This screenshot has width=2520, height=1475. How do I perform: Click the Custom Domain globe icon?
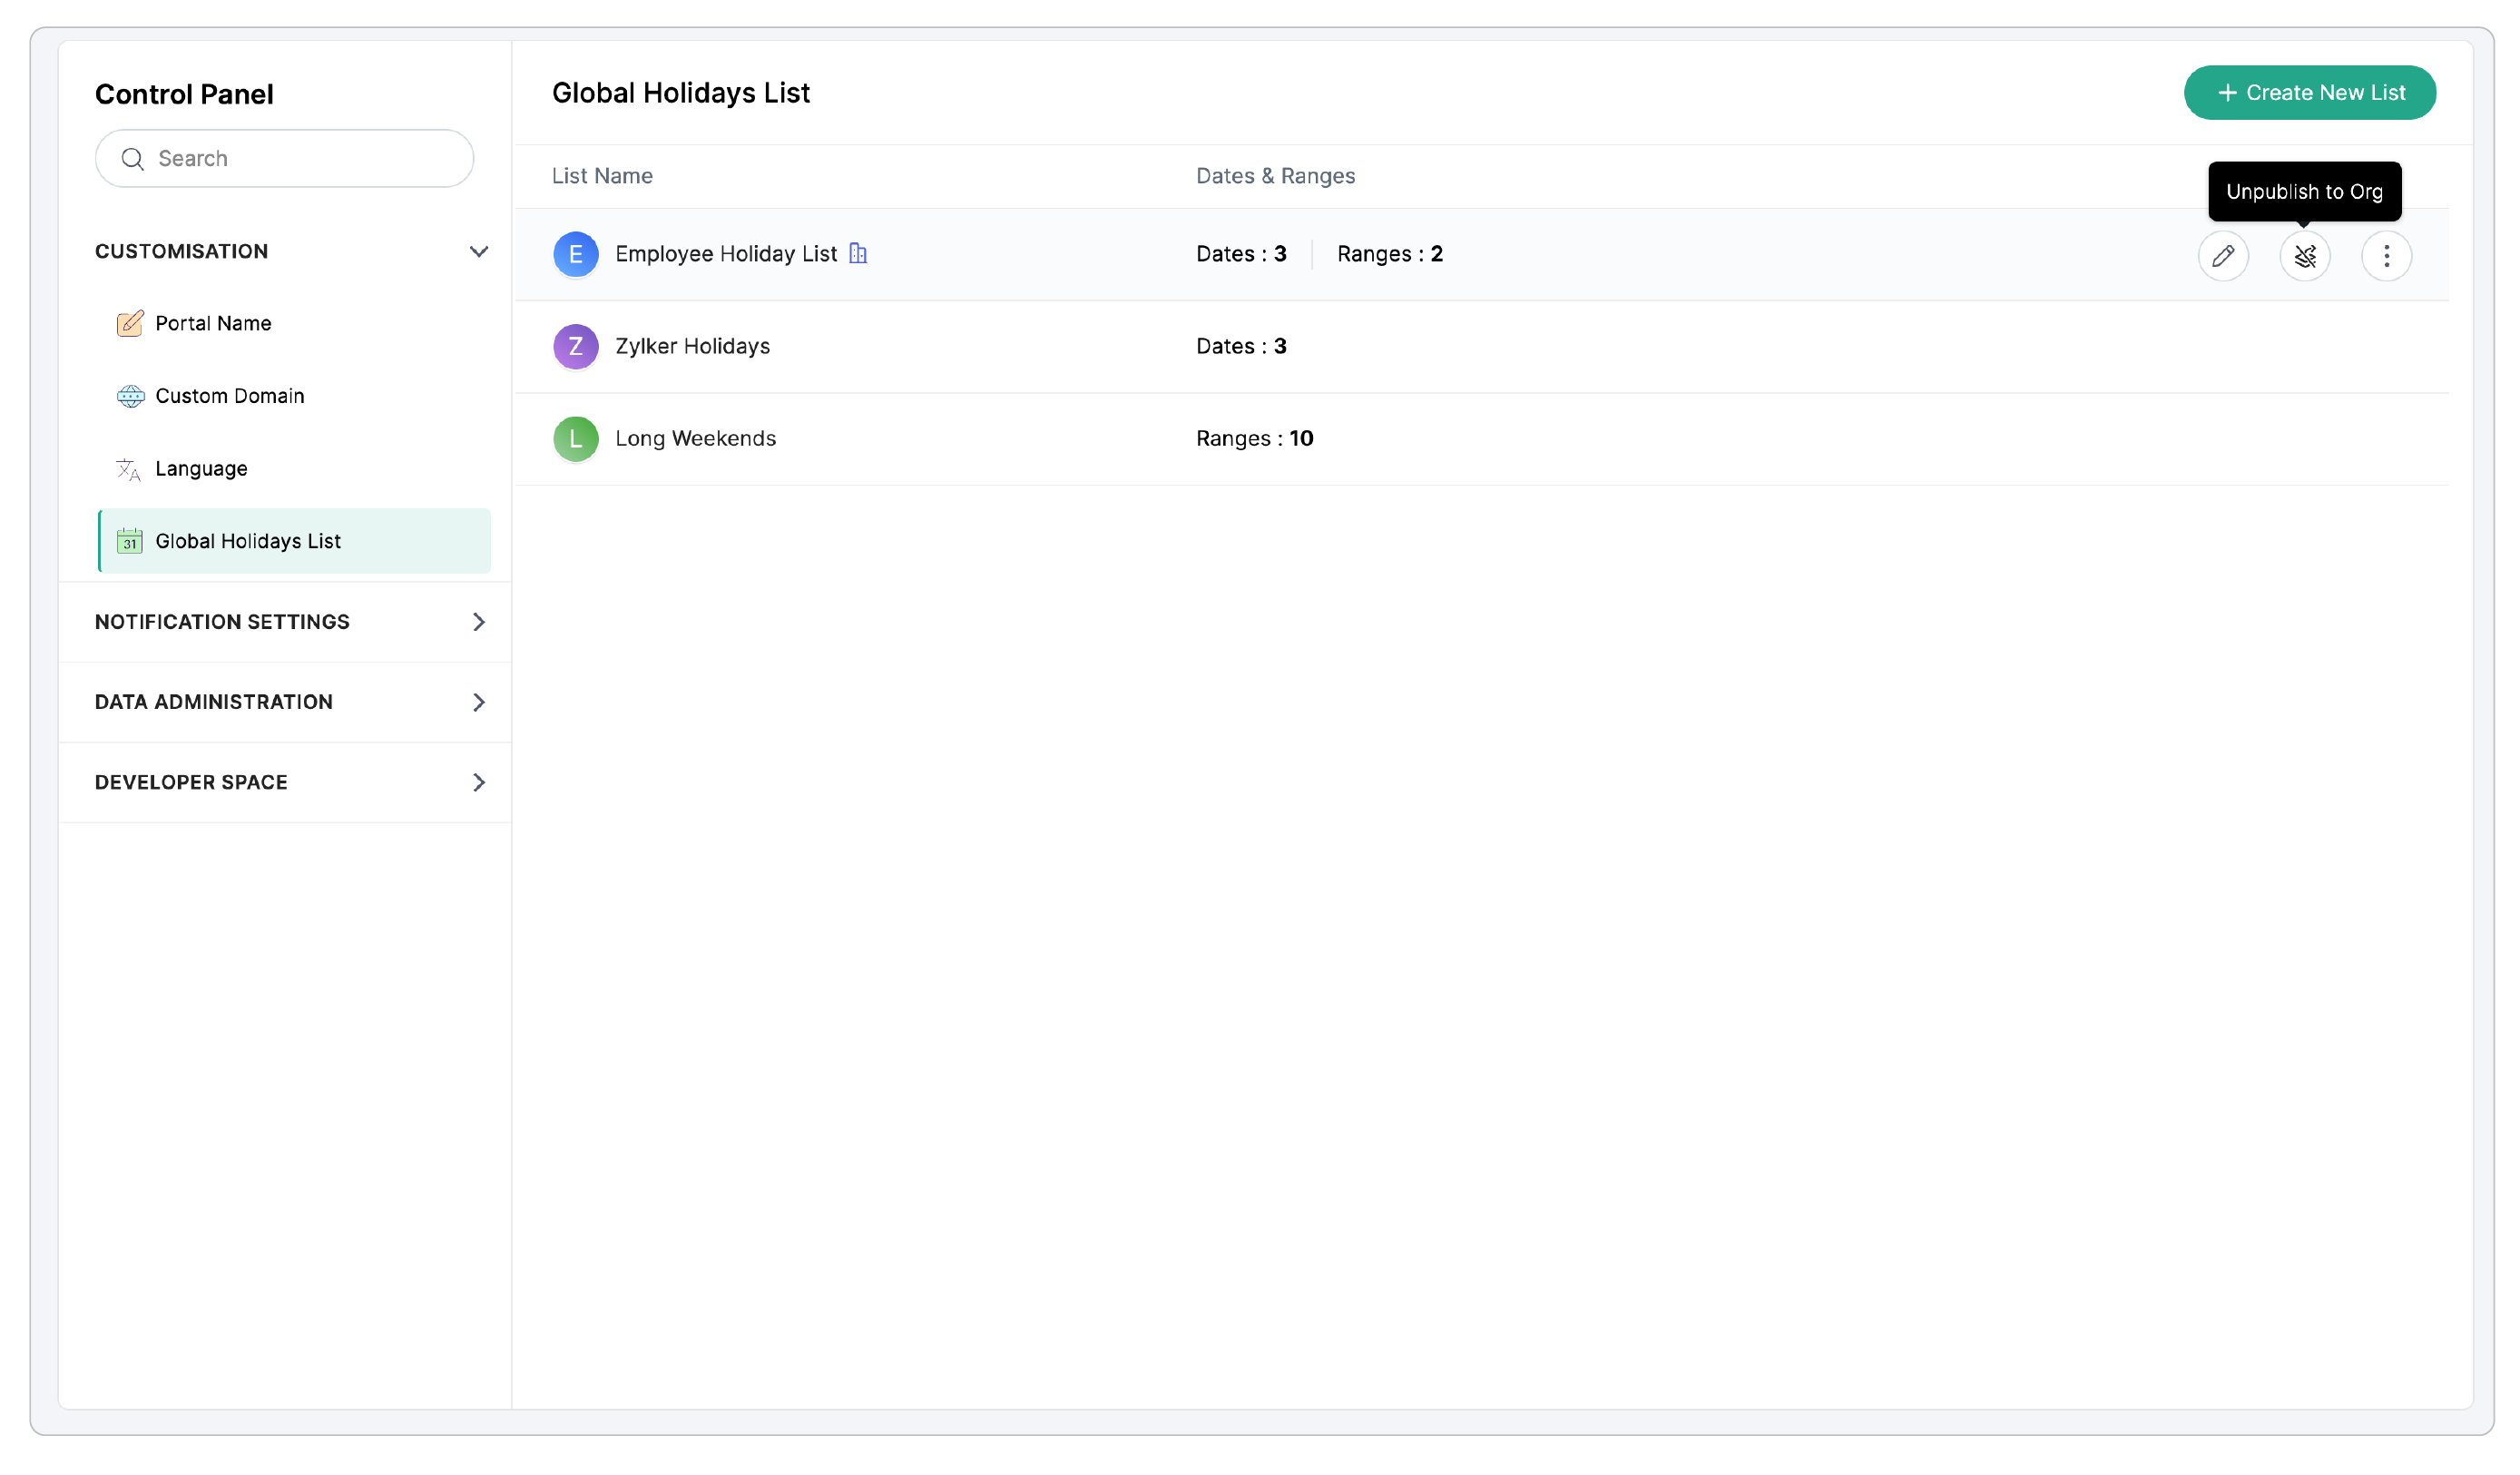coord(130,396)
